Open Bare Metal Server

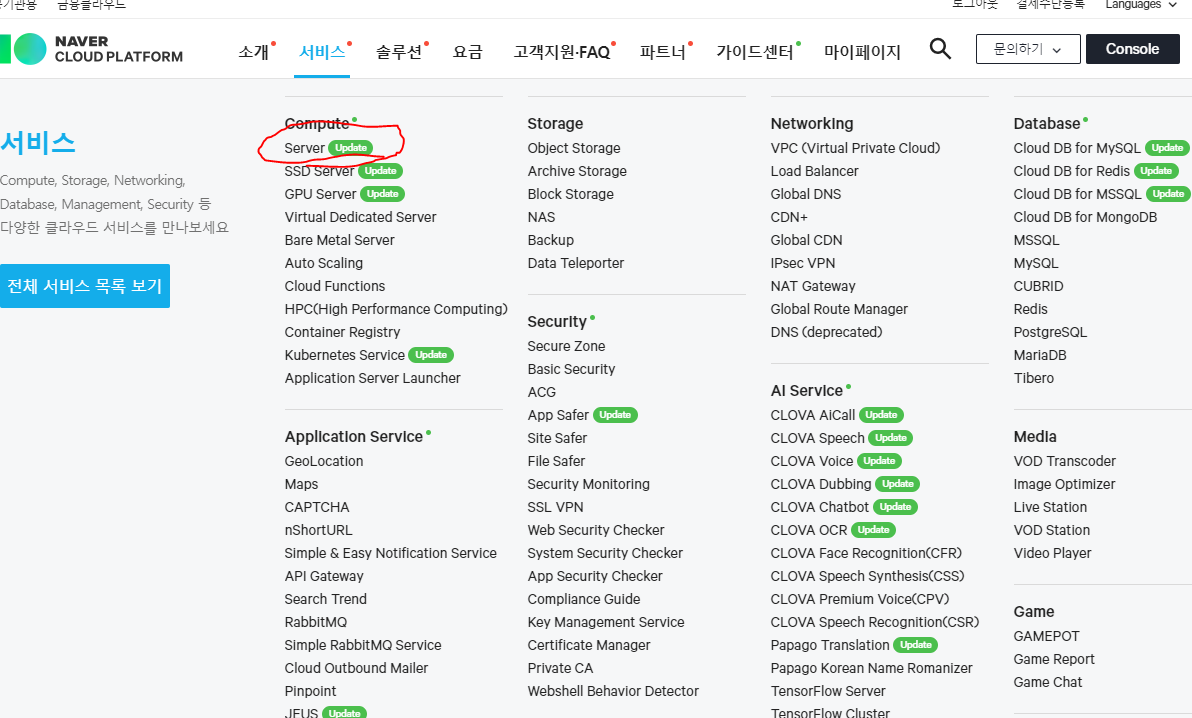(339, 240)
